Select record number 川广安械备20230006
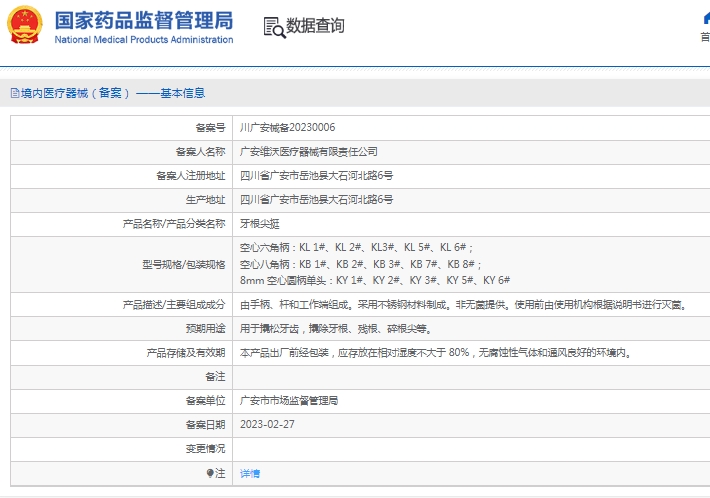The width and height of the screenshot is (710, 498). [288, 128]
